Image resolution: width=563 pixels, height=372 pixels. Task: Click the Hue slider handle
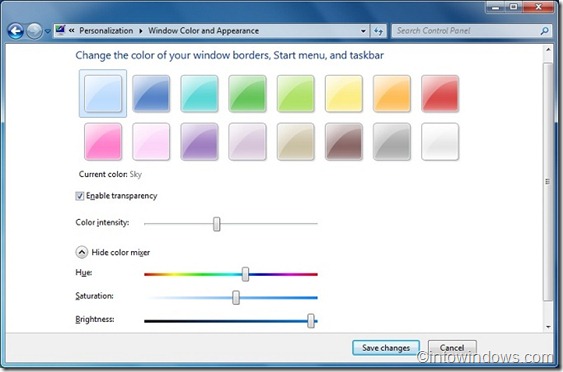[245, 274]
